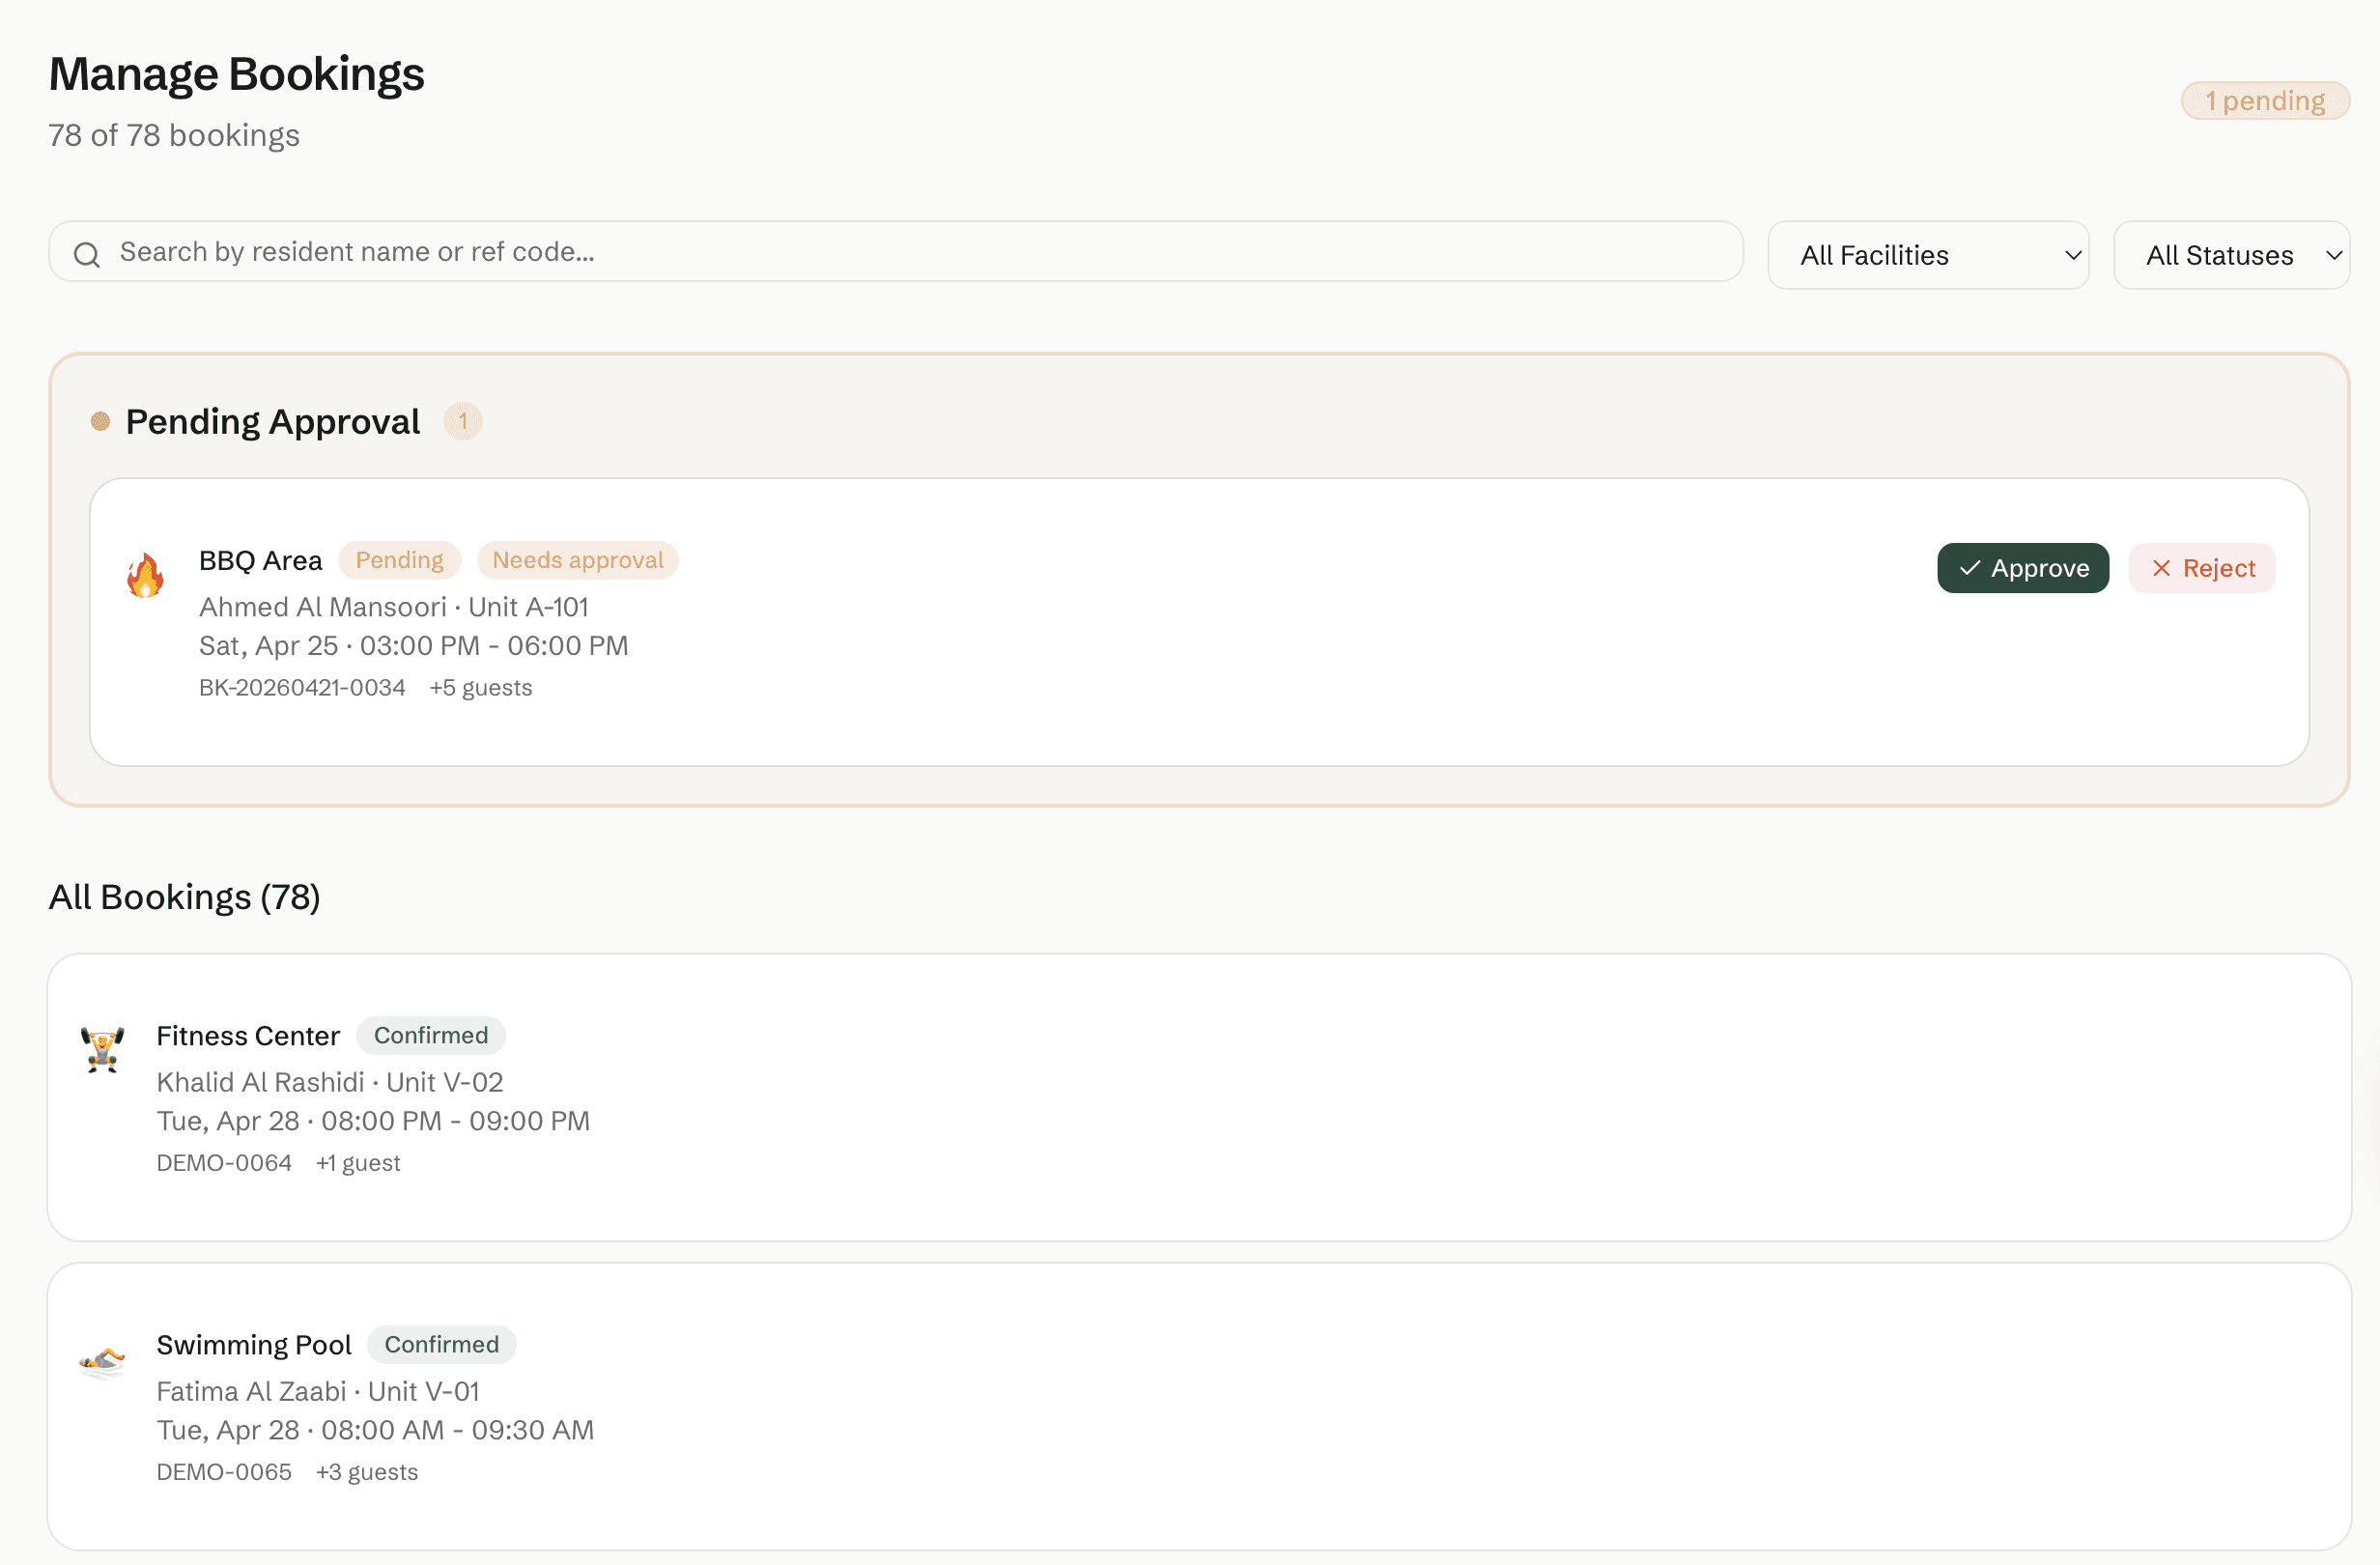Click the BBQ Area fire icon
This screenshot has height=1565, width=2380.
coord(145,575)
